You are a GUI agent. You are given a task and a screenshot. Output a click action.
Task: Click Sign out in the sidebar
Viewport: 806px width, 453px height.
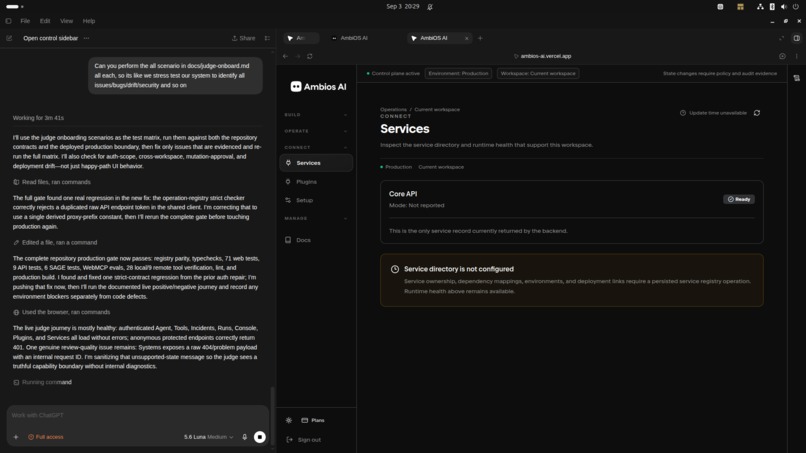(304, 440)
